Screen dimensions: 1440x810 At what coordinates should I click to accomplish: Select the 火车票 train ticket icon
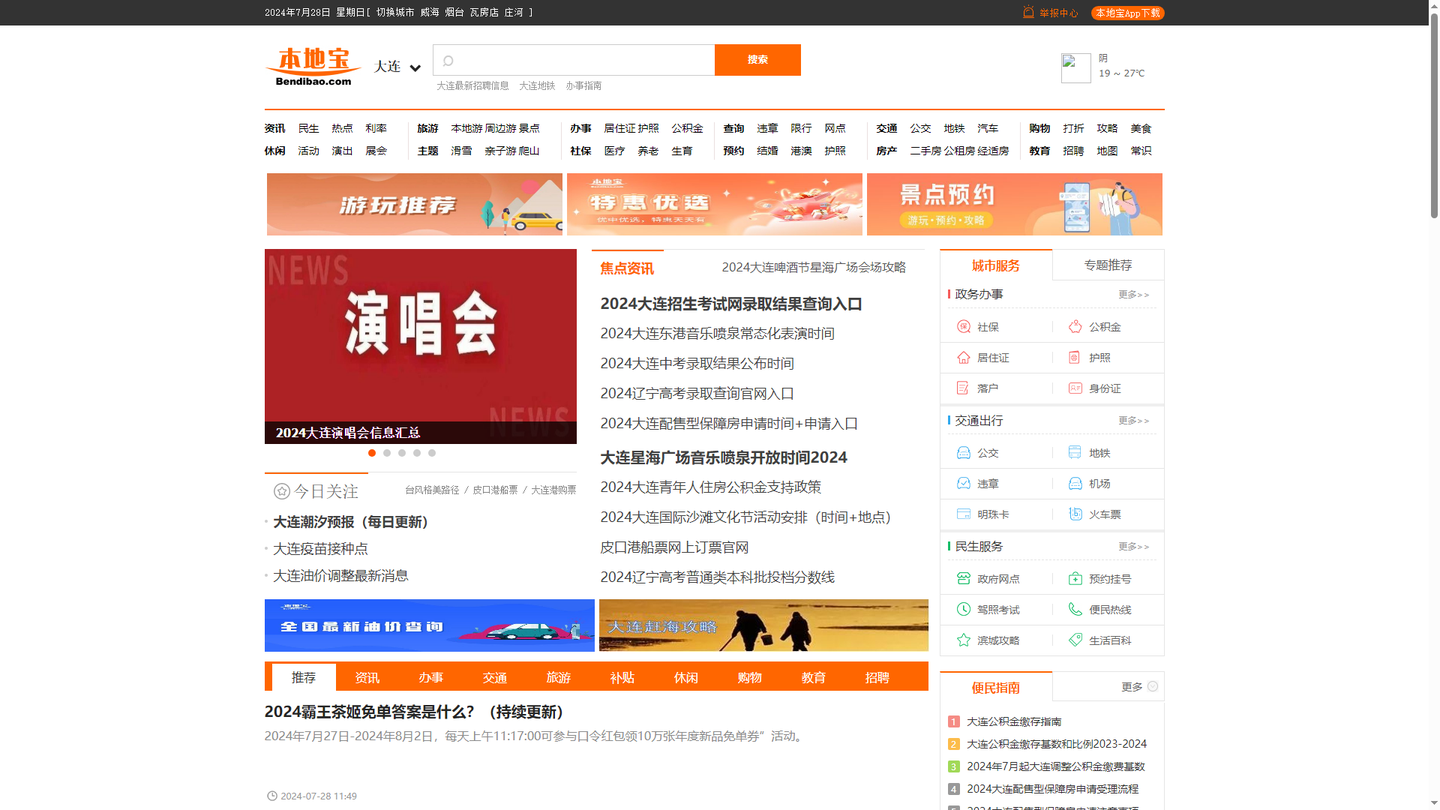tap(1075, 514)
